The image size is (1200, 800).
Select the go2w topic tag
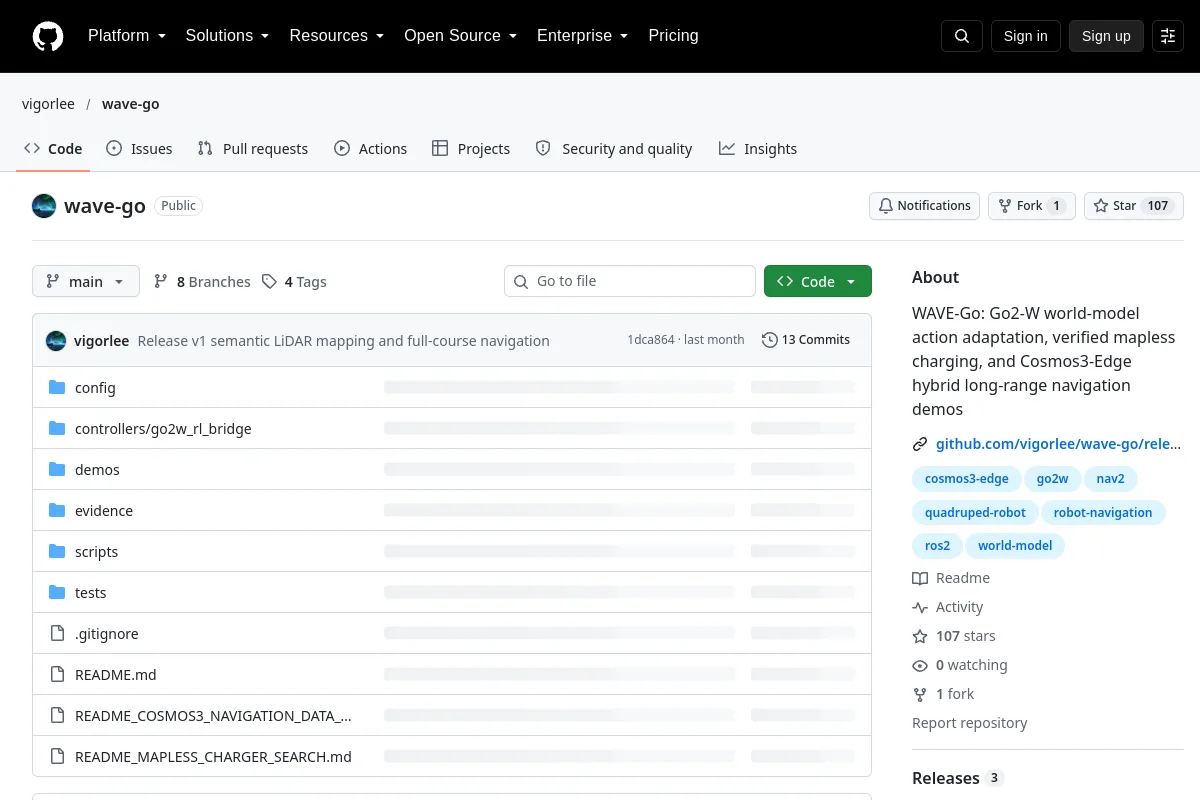1052,479
